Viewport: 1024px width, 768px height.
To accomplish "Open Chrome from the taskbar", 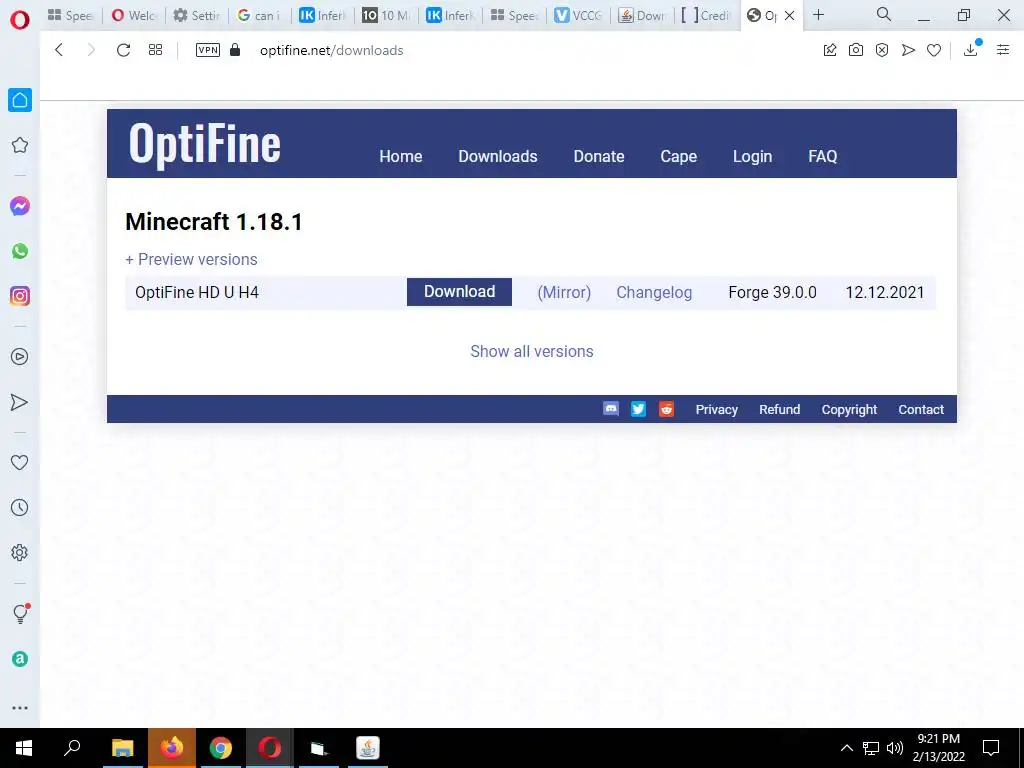I will click(x=221, y=748).
